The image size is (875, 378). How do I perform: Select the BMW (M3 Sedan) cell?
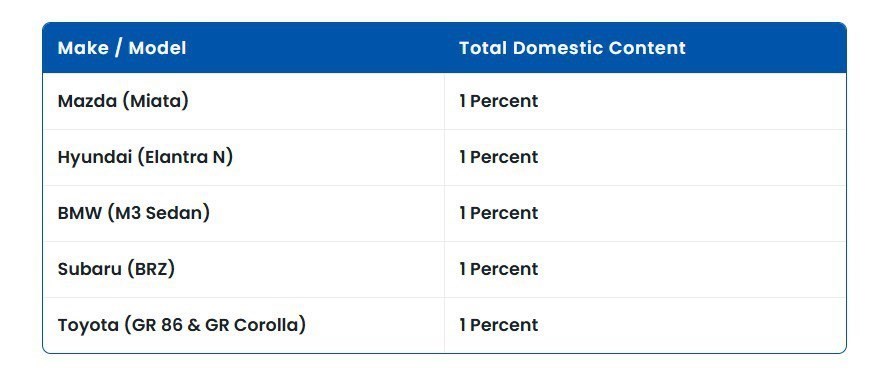pos(243,213)
